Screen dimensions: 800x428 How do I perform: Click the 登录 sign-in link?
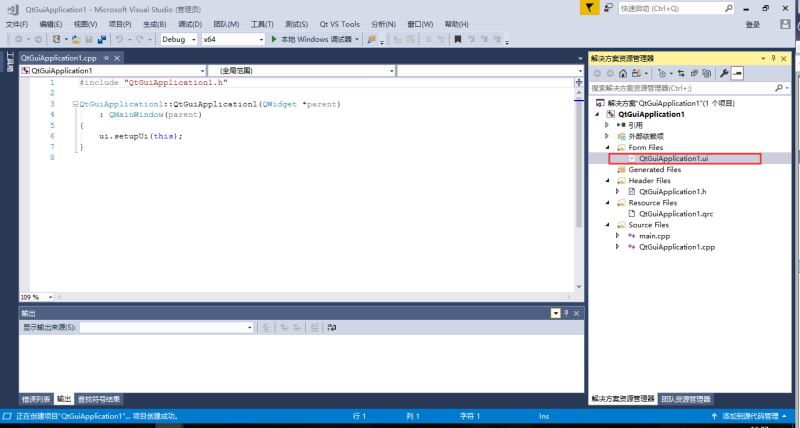(x=752, y=24)
